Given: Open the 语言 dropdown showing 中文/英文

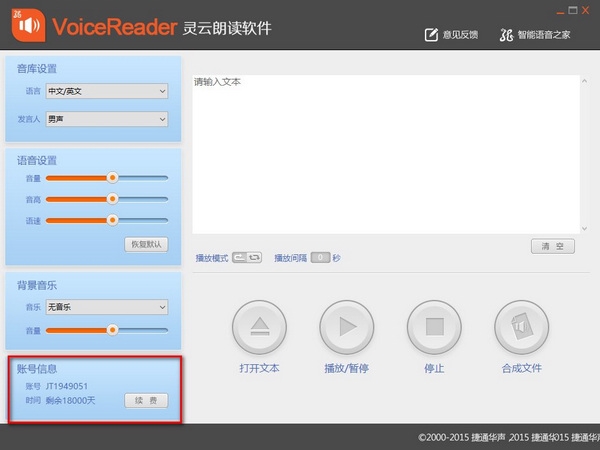Looking at the screenshot, I should click(107, 91).
